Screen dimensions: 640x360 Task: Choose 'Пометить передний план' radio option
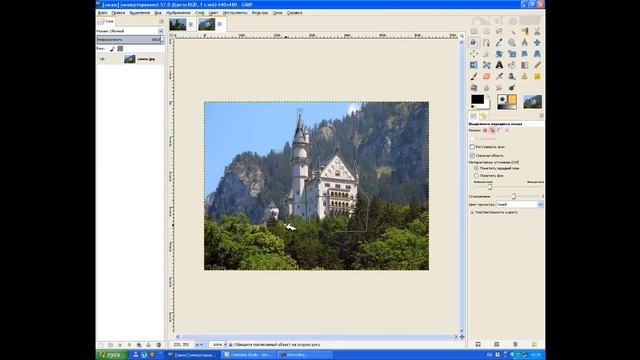click(x=476, y=168)
